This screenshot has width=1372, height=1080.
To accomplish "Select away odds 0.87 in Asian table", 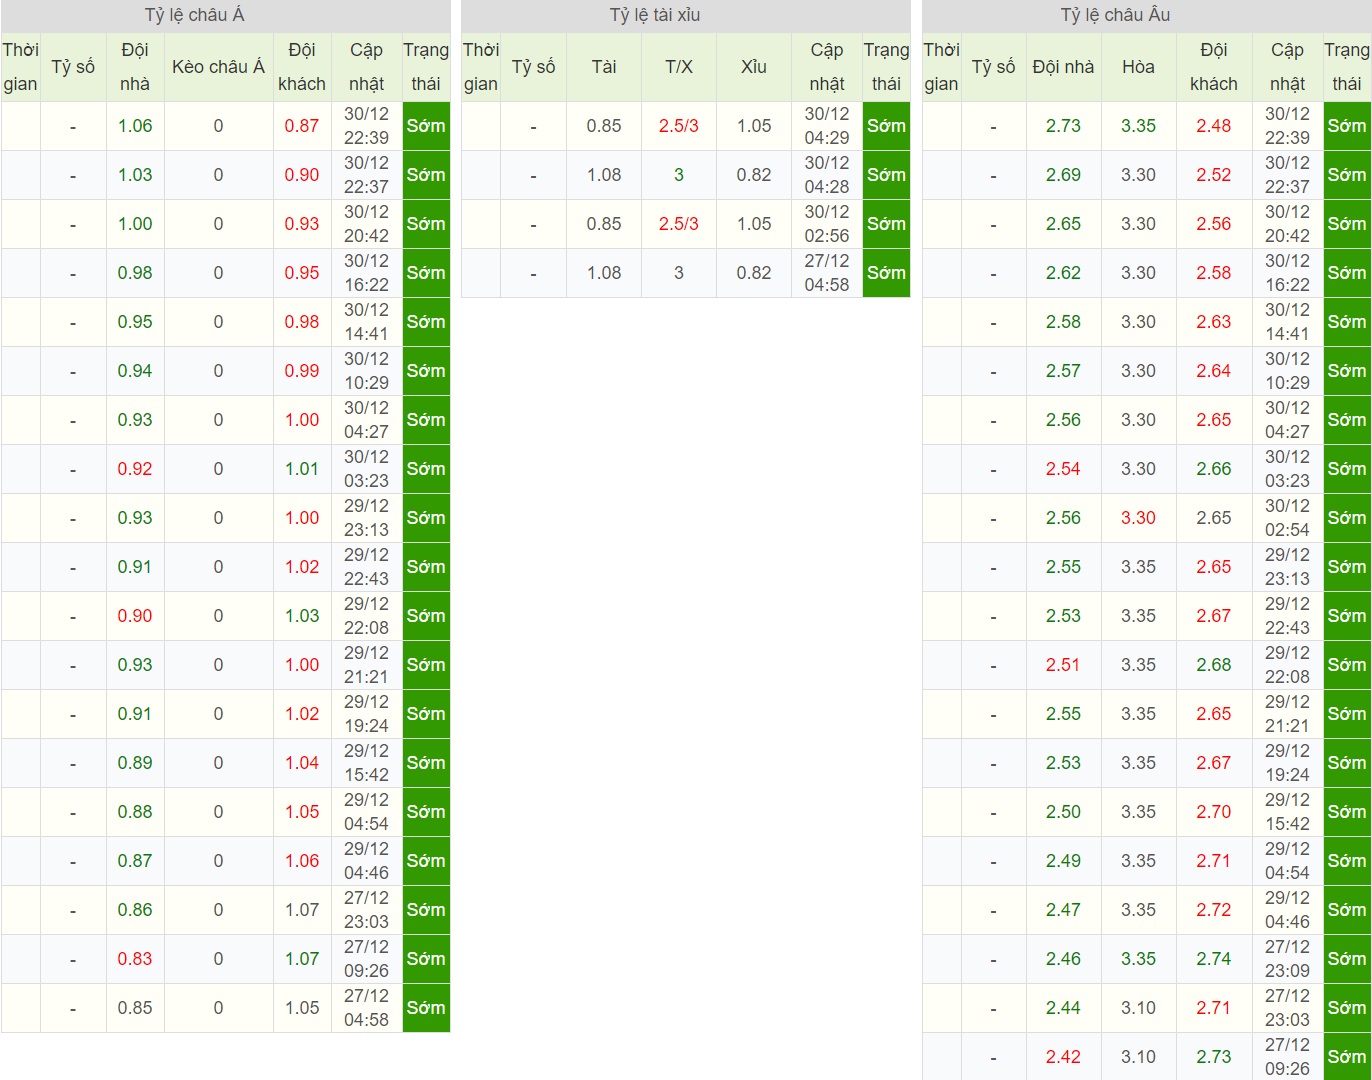I will (x=302, y=126).
